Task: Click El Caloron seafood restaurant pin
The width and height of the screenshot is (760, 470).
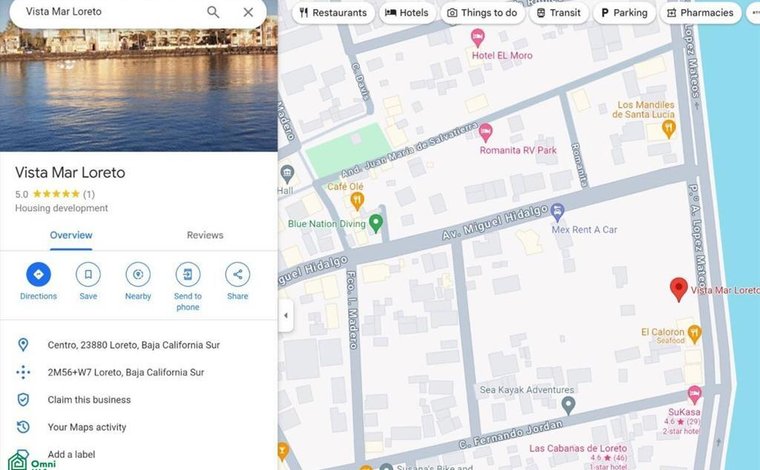Action: (x=695, y=334)
